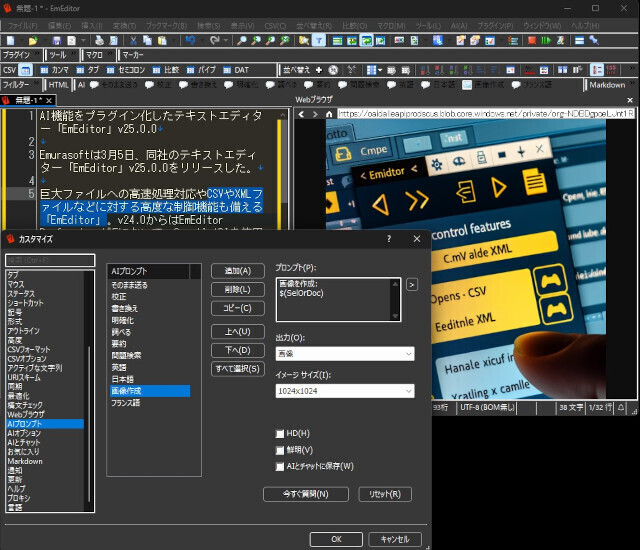
Task: Click the 追加(A) button
Action: click(x=238, y=271)
